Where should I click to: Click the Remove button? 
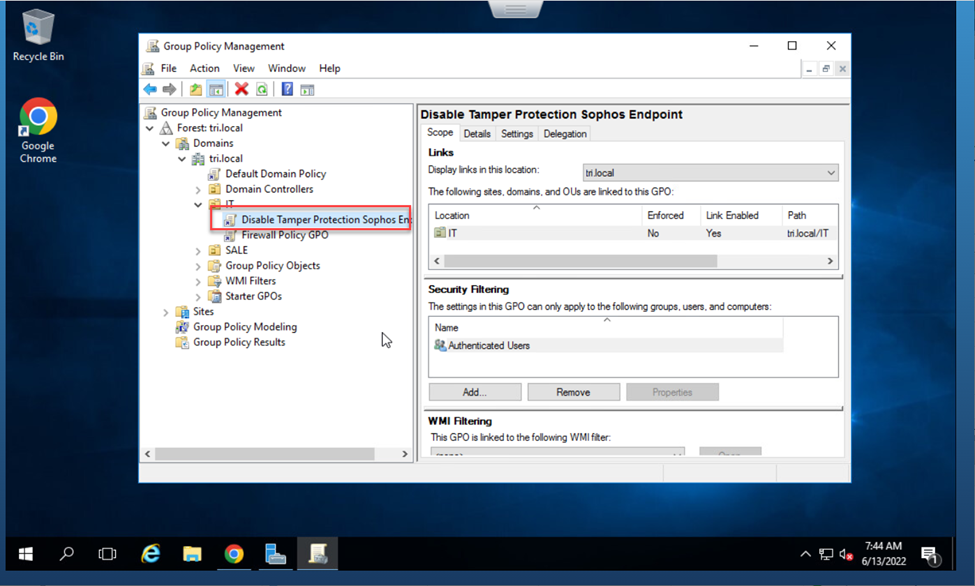pos(573,392)
